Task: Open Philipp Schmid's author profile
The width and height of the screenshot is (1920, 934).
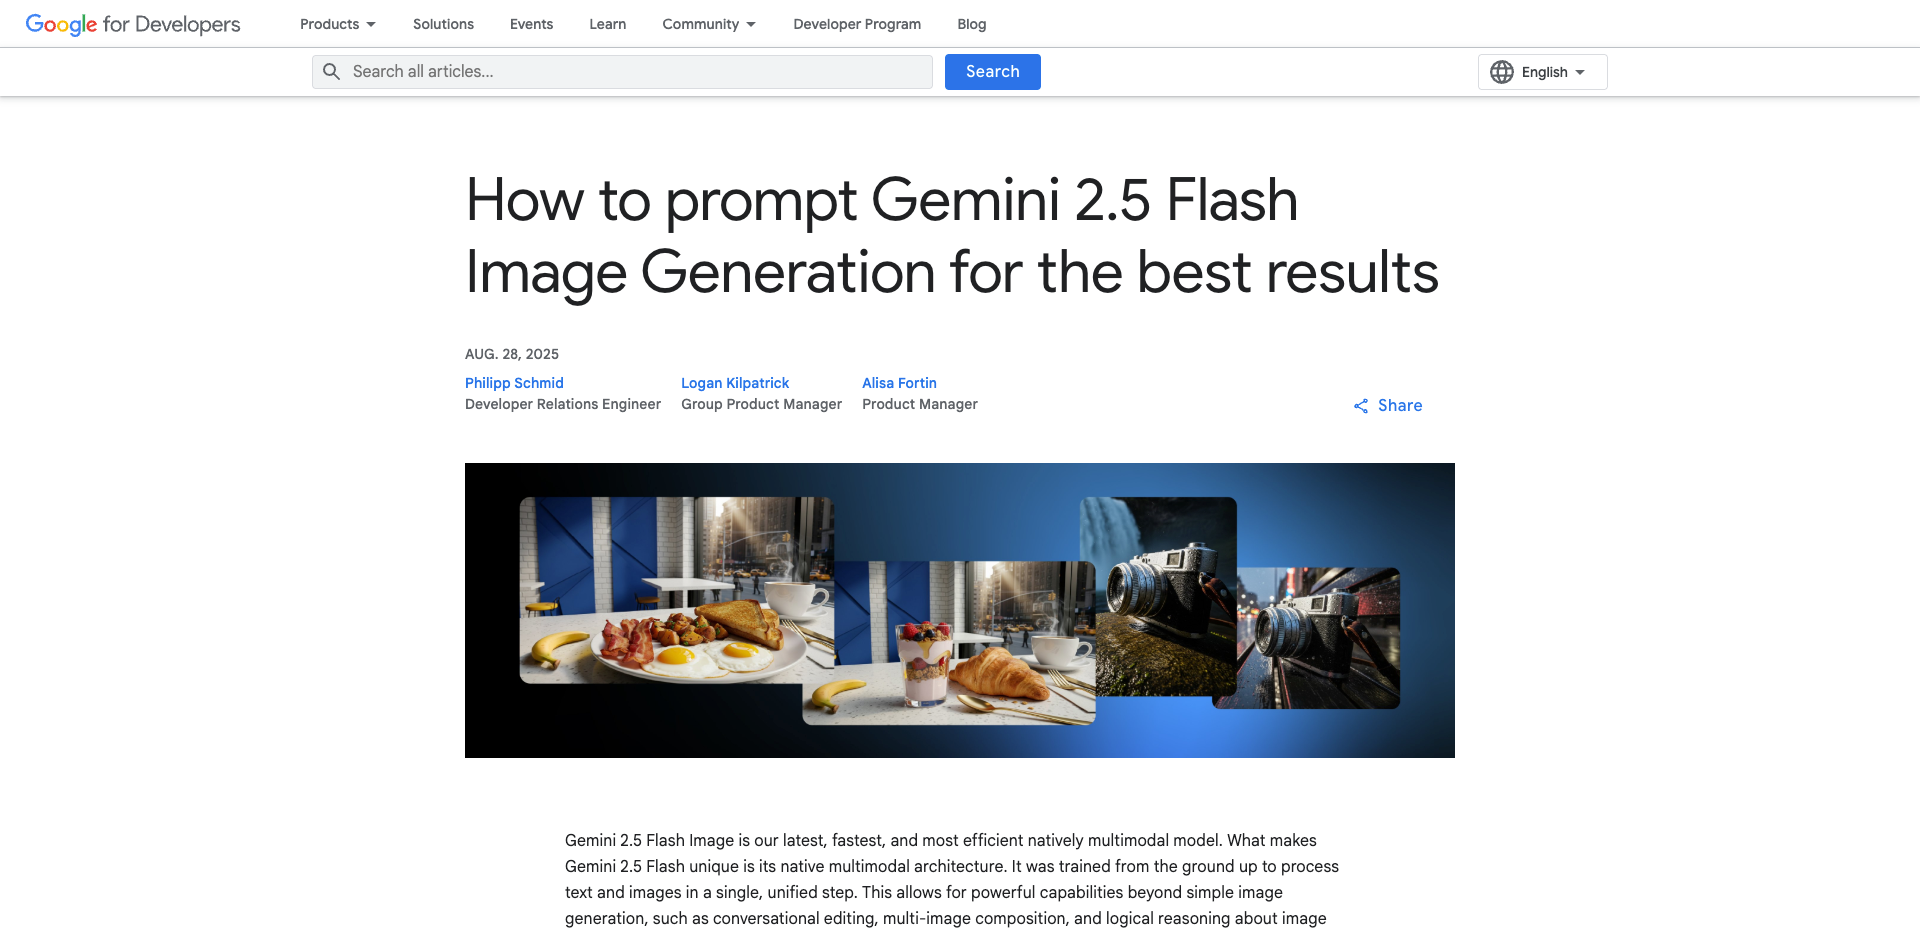Action: point(514,383)
